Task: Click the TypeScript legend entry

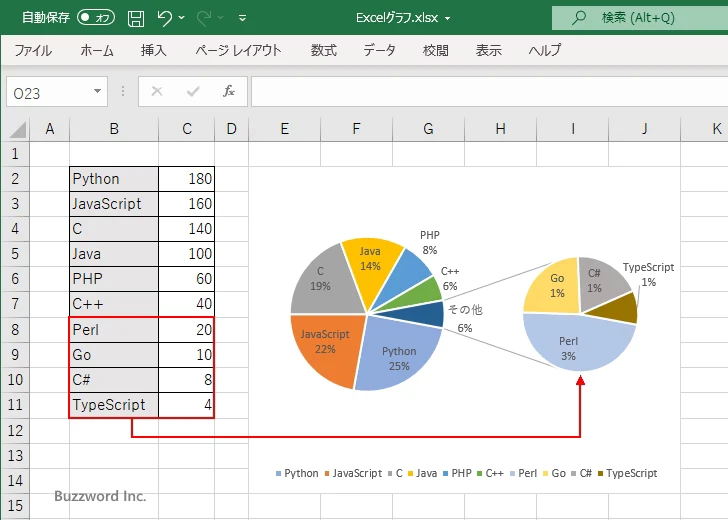Action: 627,473
